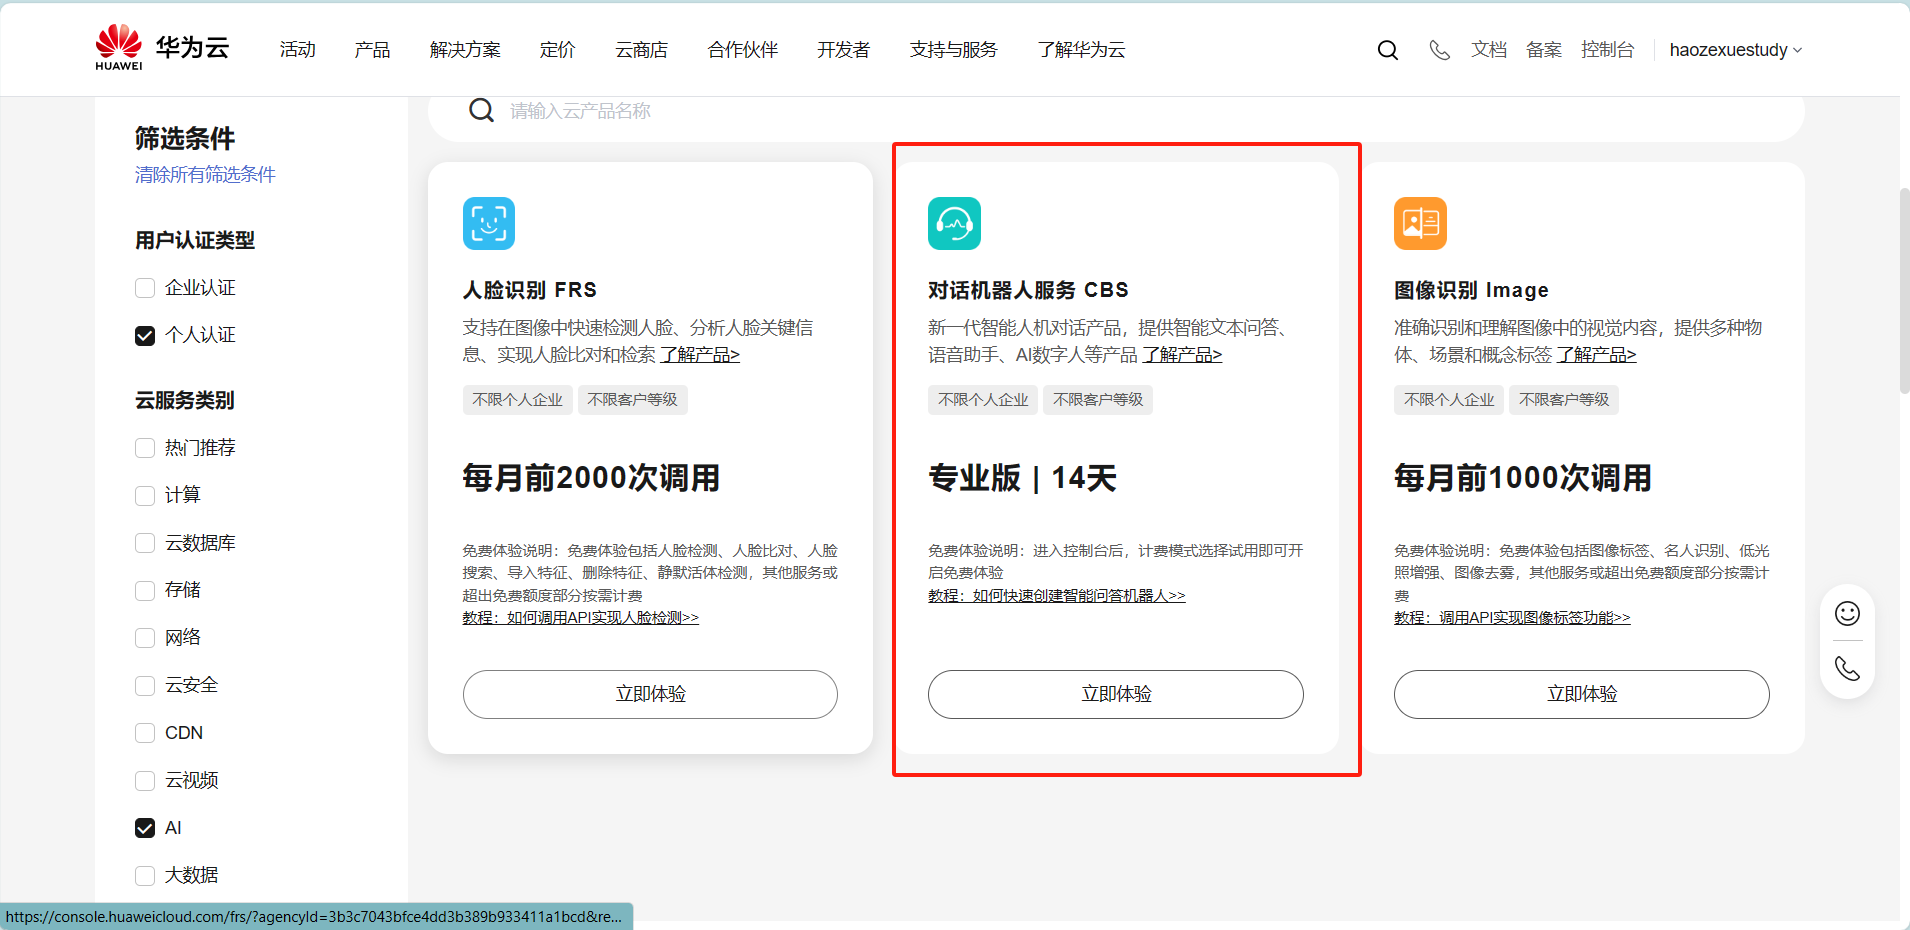Open the 开发者 menu

pos(843,50)
